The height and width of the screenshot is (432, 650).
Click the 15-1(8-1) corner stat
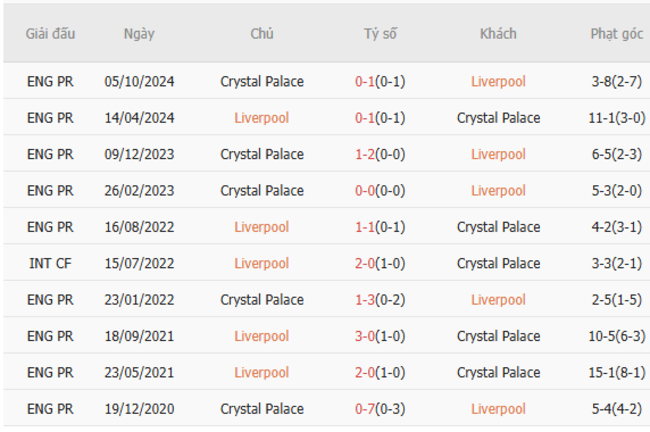click(x=616, y=372)
